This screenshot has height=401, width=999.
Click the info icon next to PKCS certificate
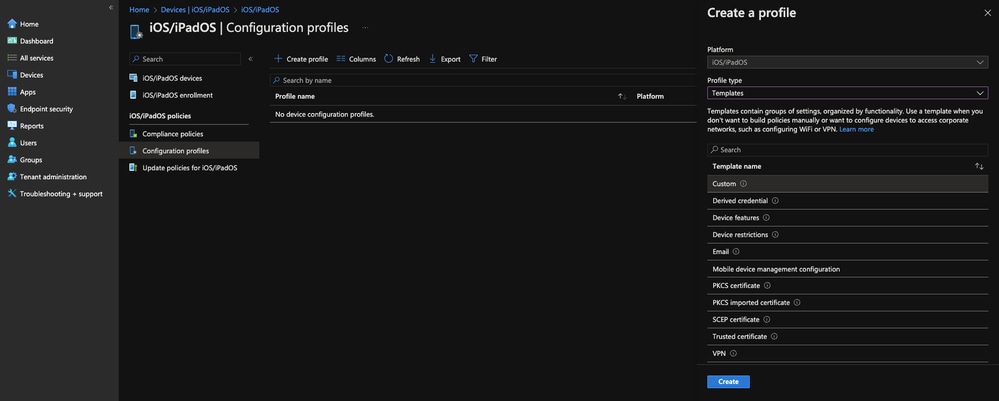point(767,286)
